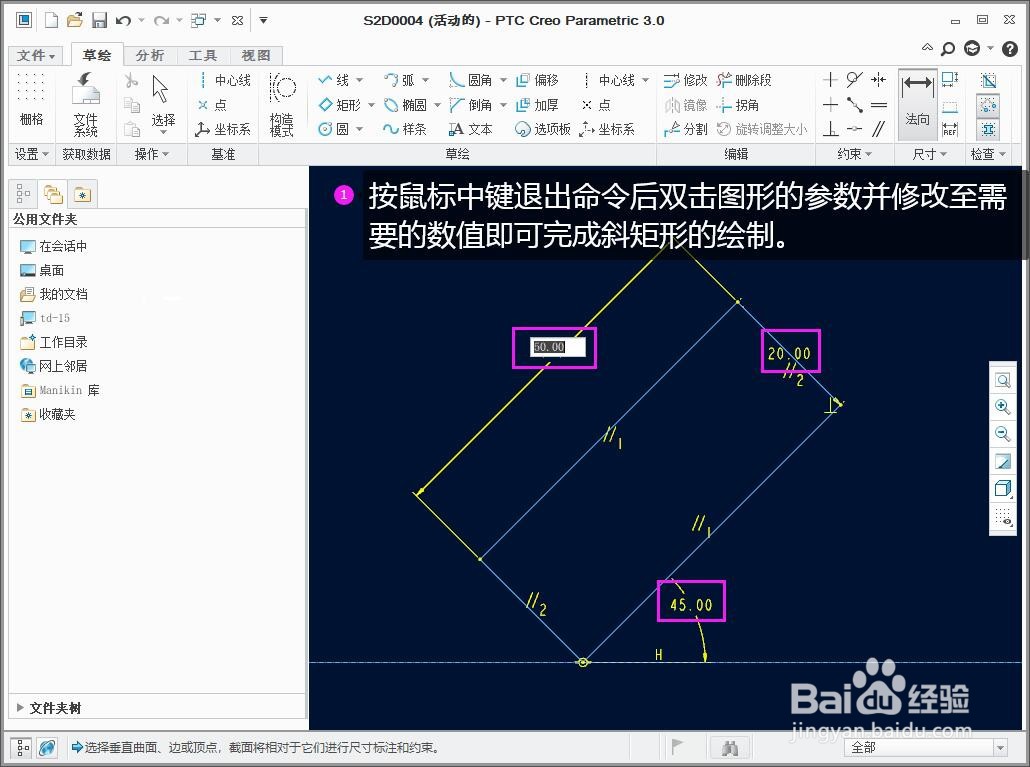
Task: Open the 选项板 palette
Action: pyautogui.click(x=543, y=129)
